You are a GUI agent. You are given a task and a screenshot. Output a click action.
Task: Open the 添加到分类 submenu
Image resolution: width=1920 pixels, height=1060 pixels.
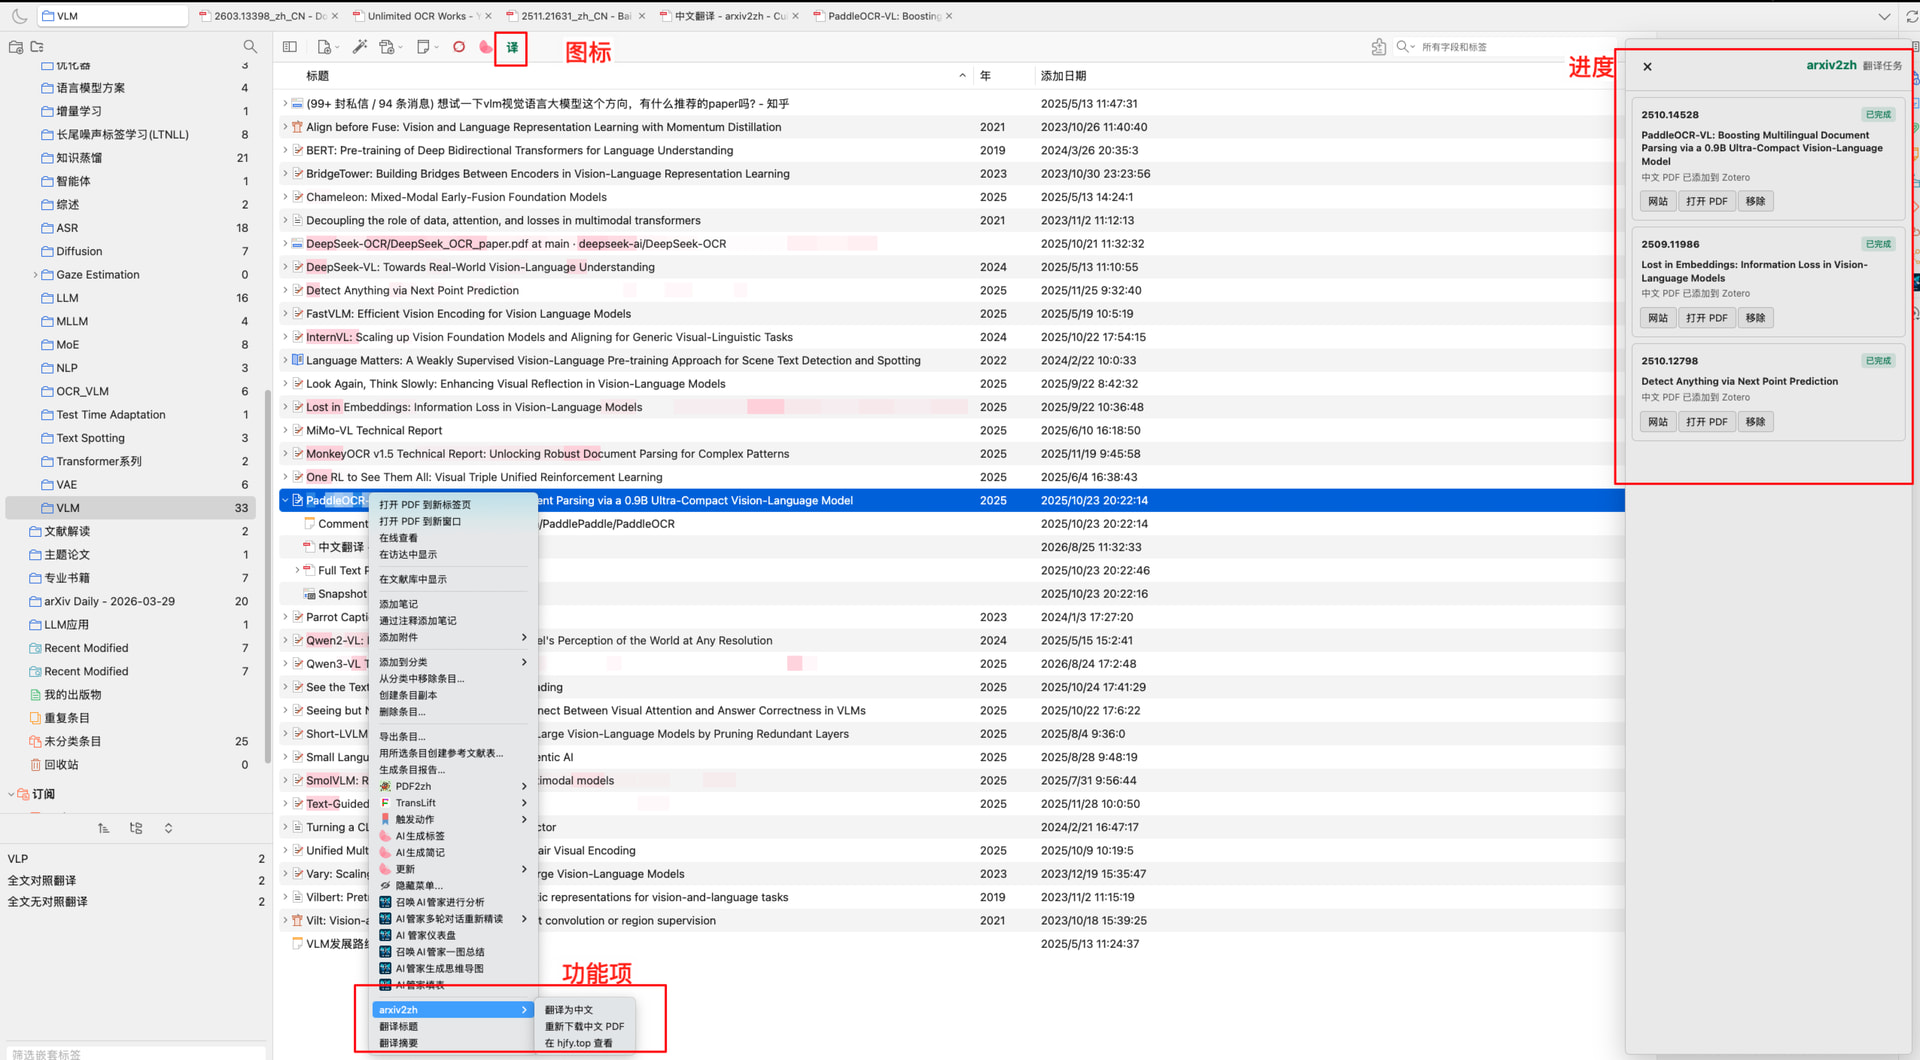453,662
